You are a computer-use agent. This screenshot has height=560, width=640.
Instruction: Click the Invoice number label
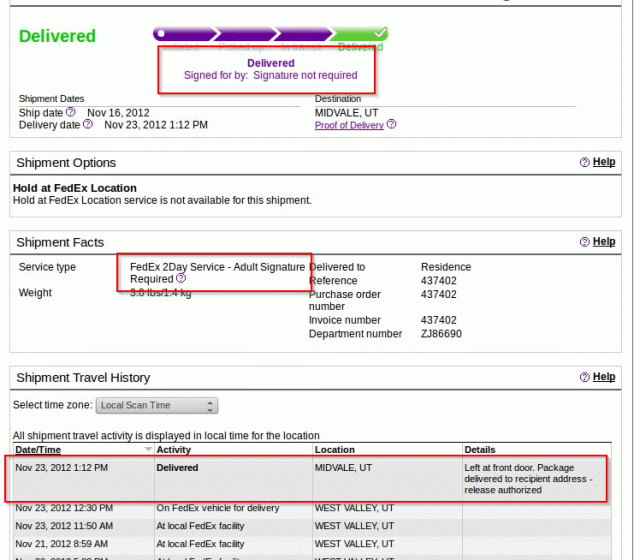344,320
